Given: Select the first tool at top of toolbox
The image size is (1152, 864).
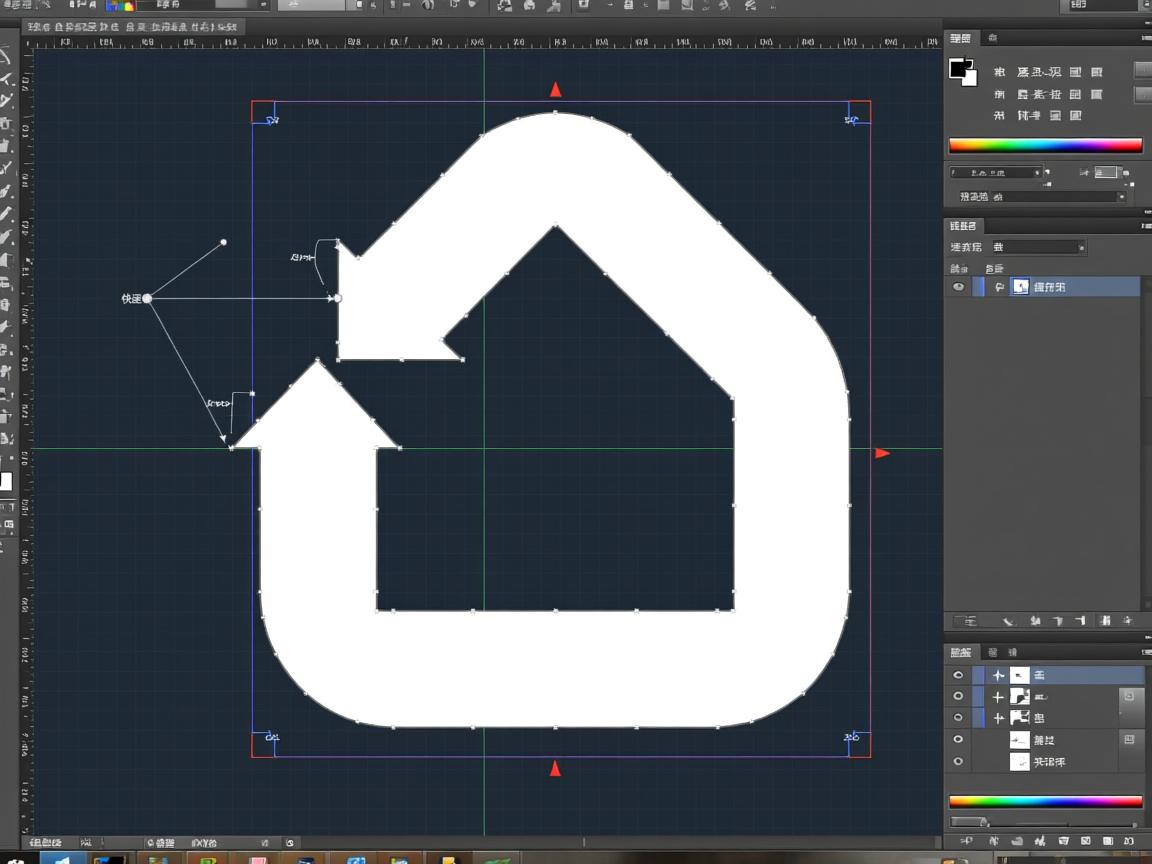Looking at the screenshot, I should pos(6,55).
